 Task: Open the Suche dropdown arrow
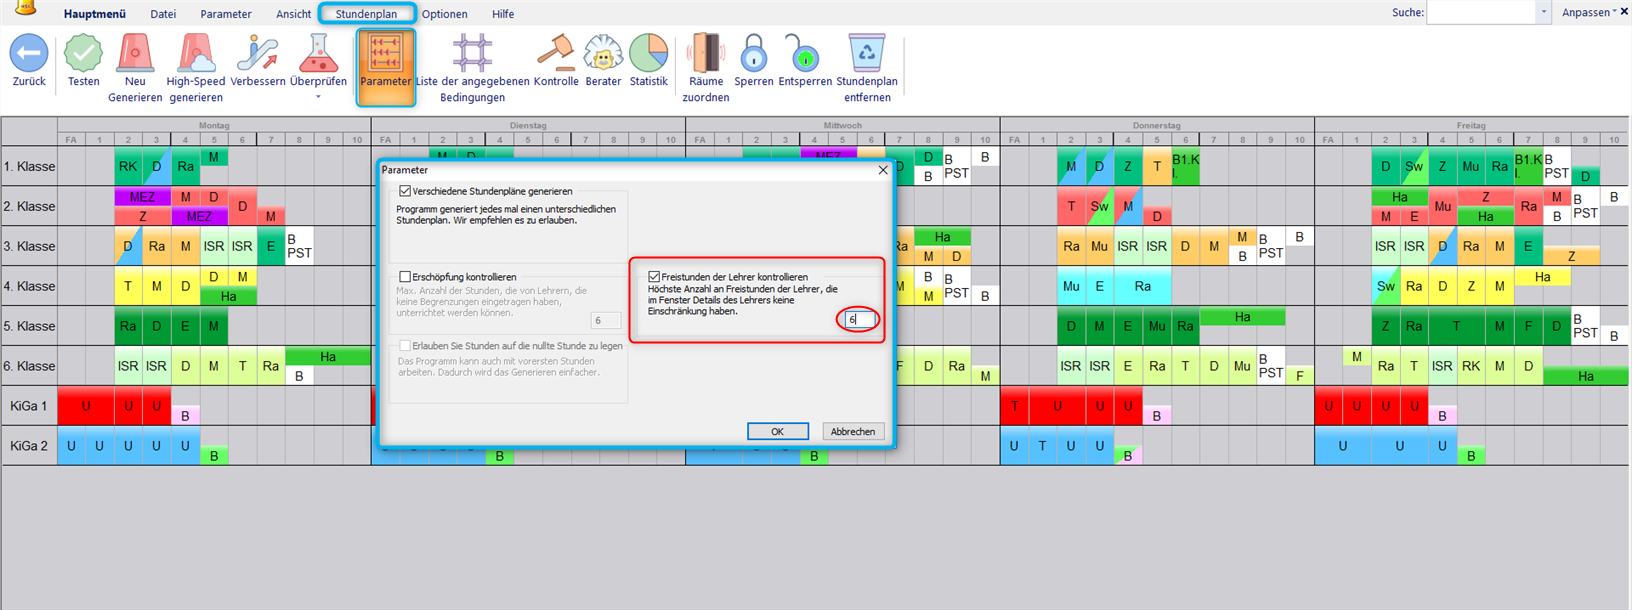1544,13
